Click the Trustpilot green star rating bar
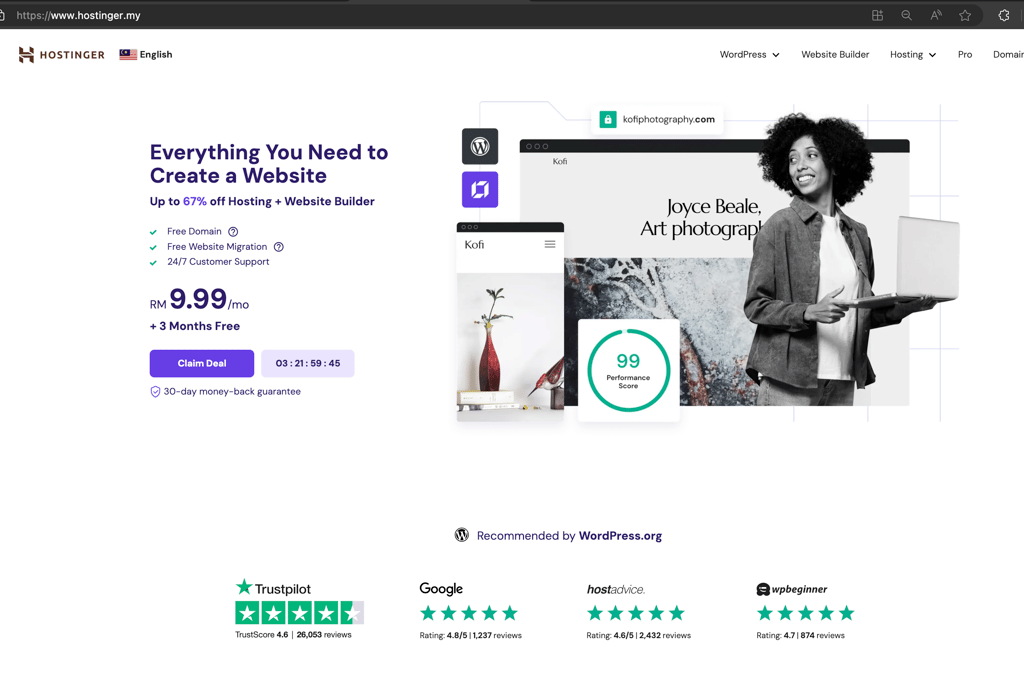The image size is (1024, 679). (x=299, y=612)
